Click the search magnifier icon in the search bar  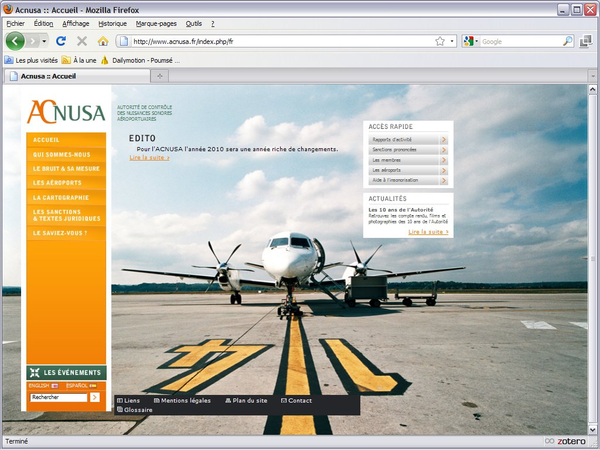568,41
